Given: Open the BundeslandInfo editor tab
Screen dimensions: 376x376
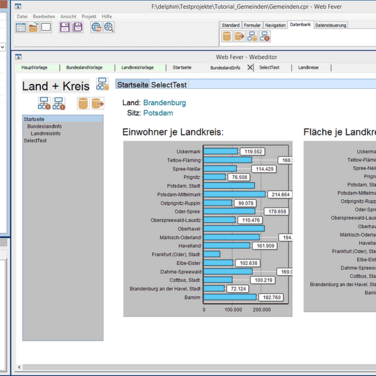Looking at the screenshot, I should [225, 68].
